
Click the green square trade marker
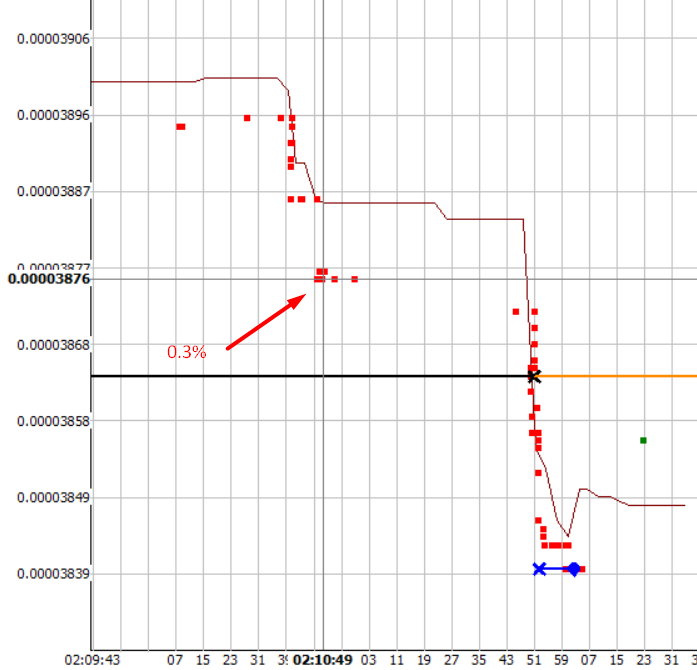643,441
